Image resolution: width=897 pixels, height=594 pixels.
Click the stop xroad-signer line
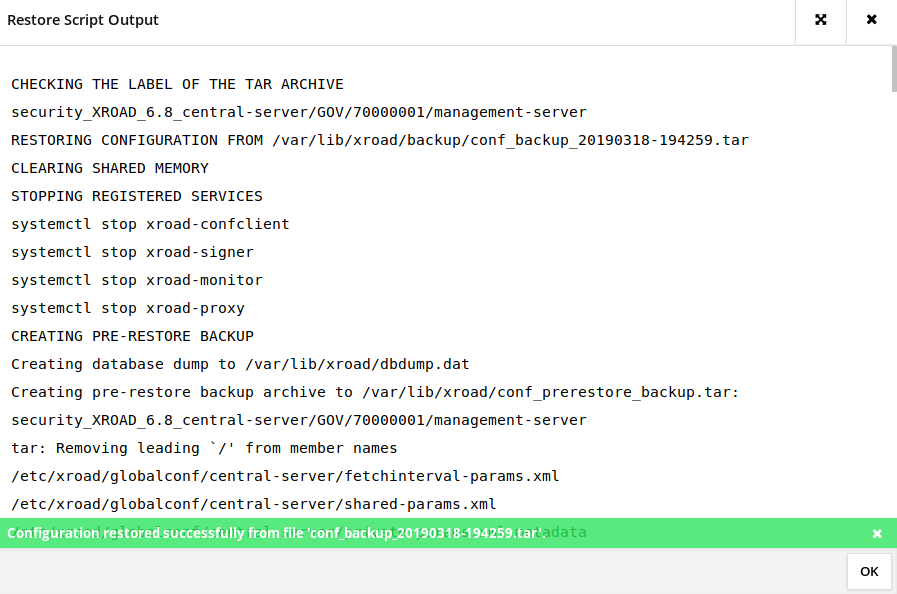click(x=132, y=252)
